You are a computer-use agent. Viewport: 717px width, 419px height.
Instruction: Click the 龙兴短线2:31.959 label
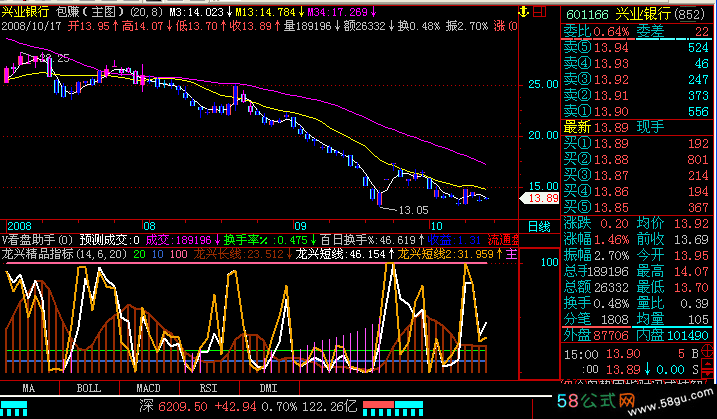coord(450,254)
